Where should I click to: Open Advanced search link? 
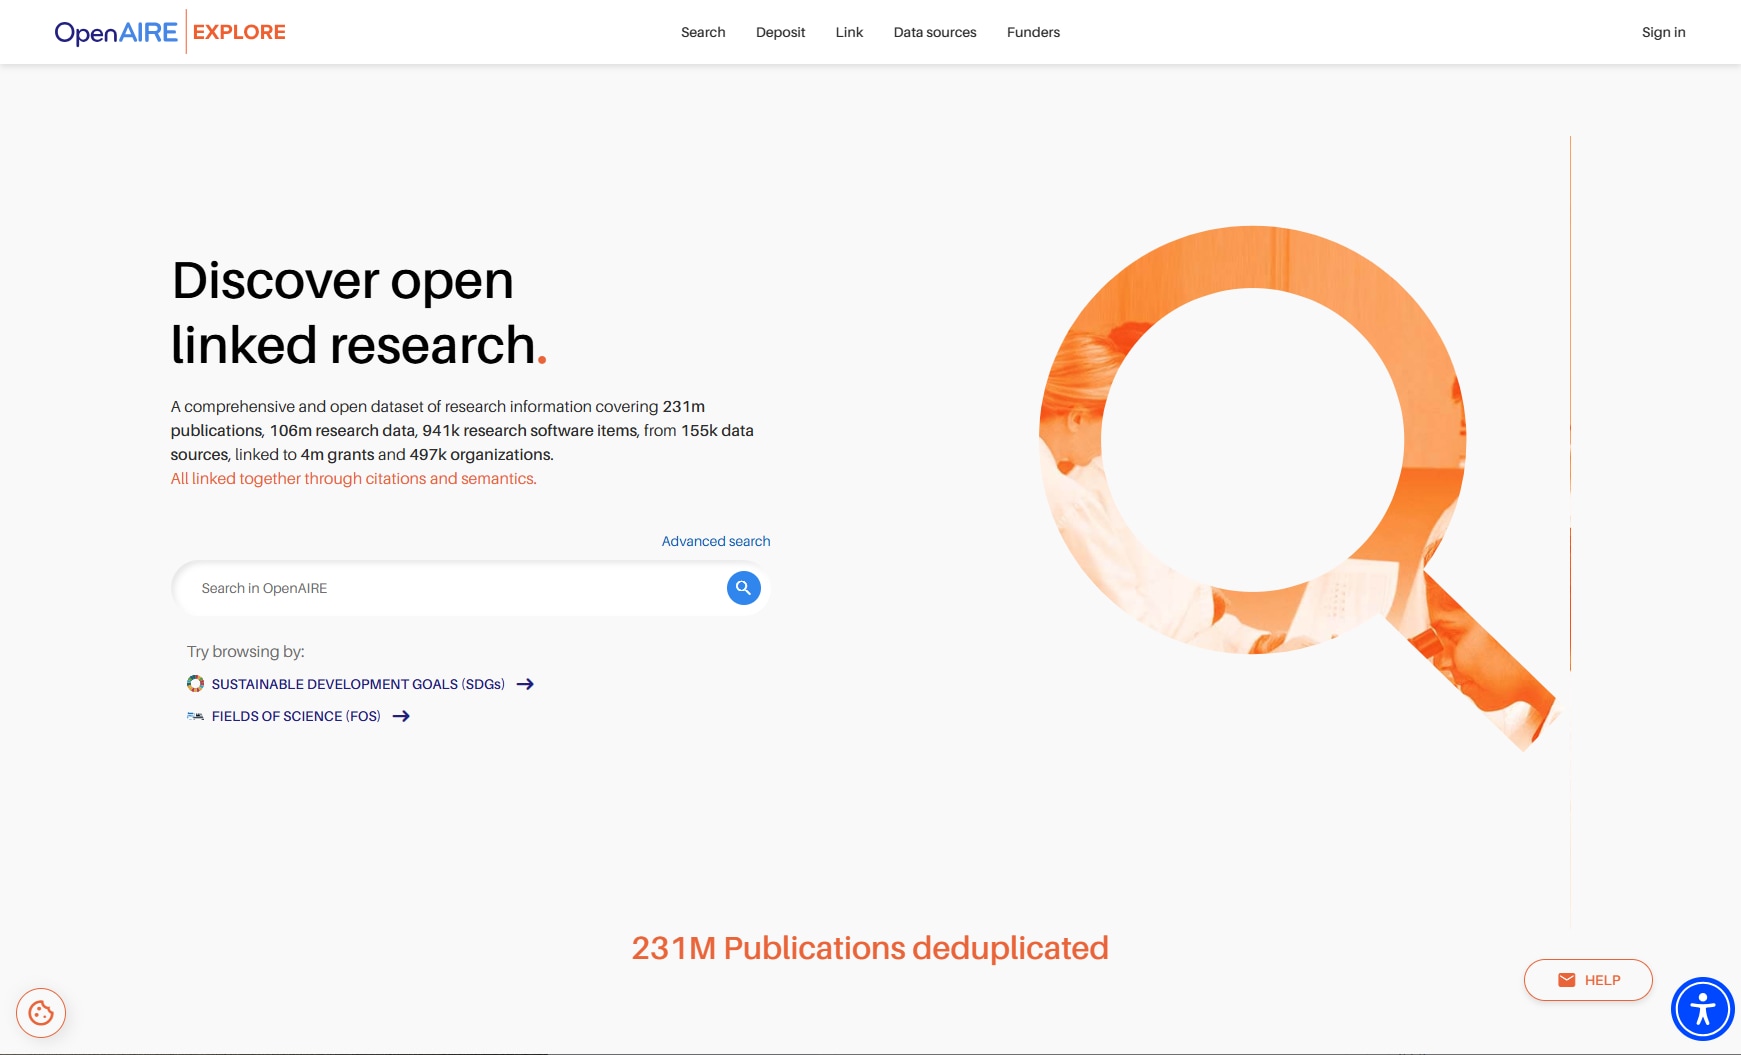(716, 541)
